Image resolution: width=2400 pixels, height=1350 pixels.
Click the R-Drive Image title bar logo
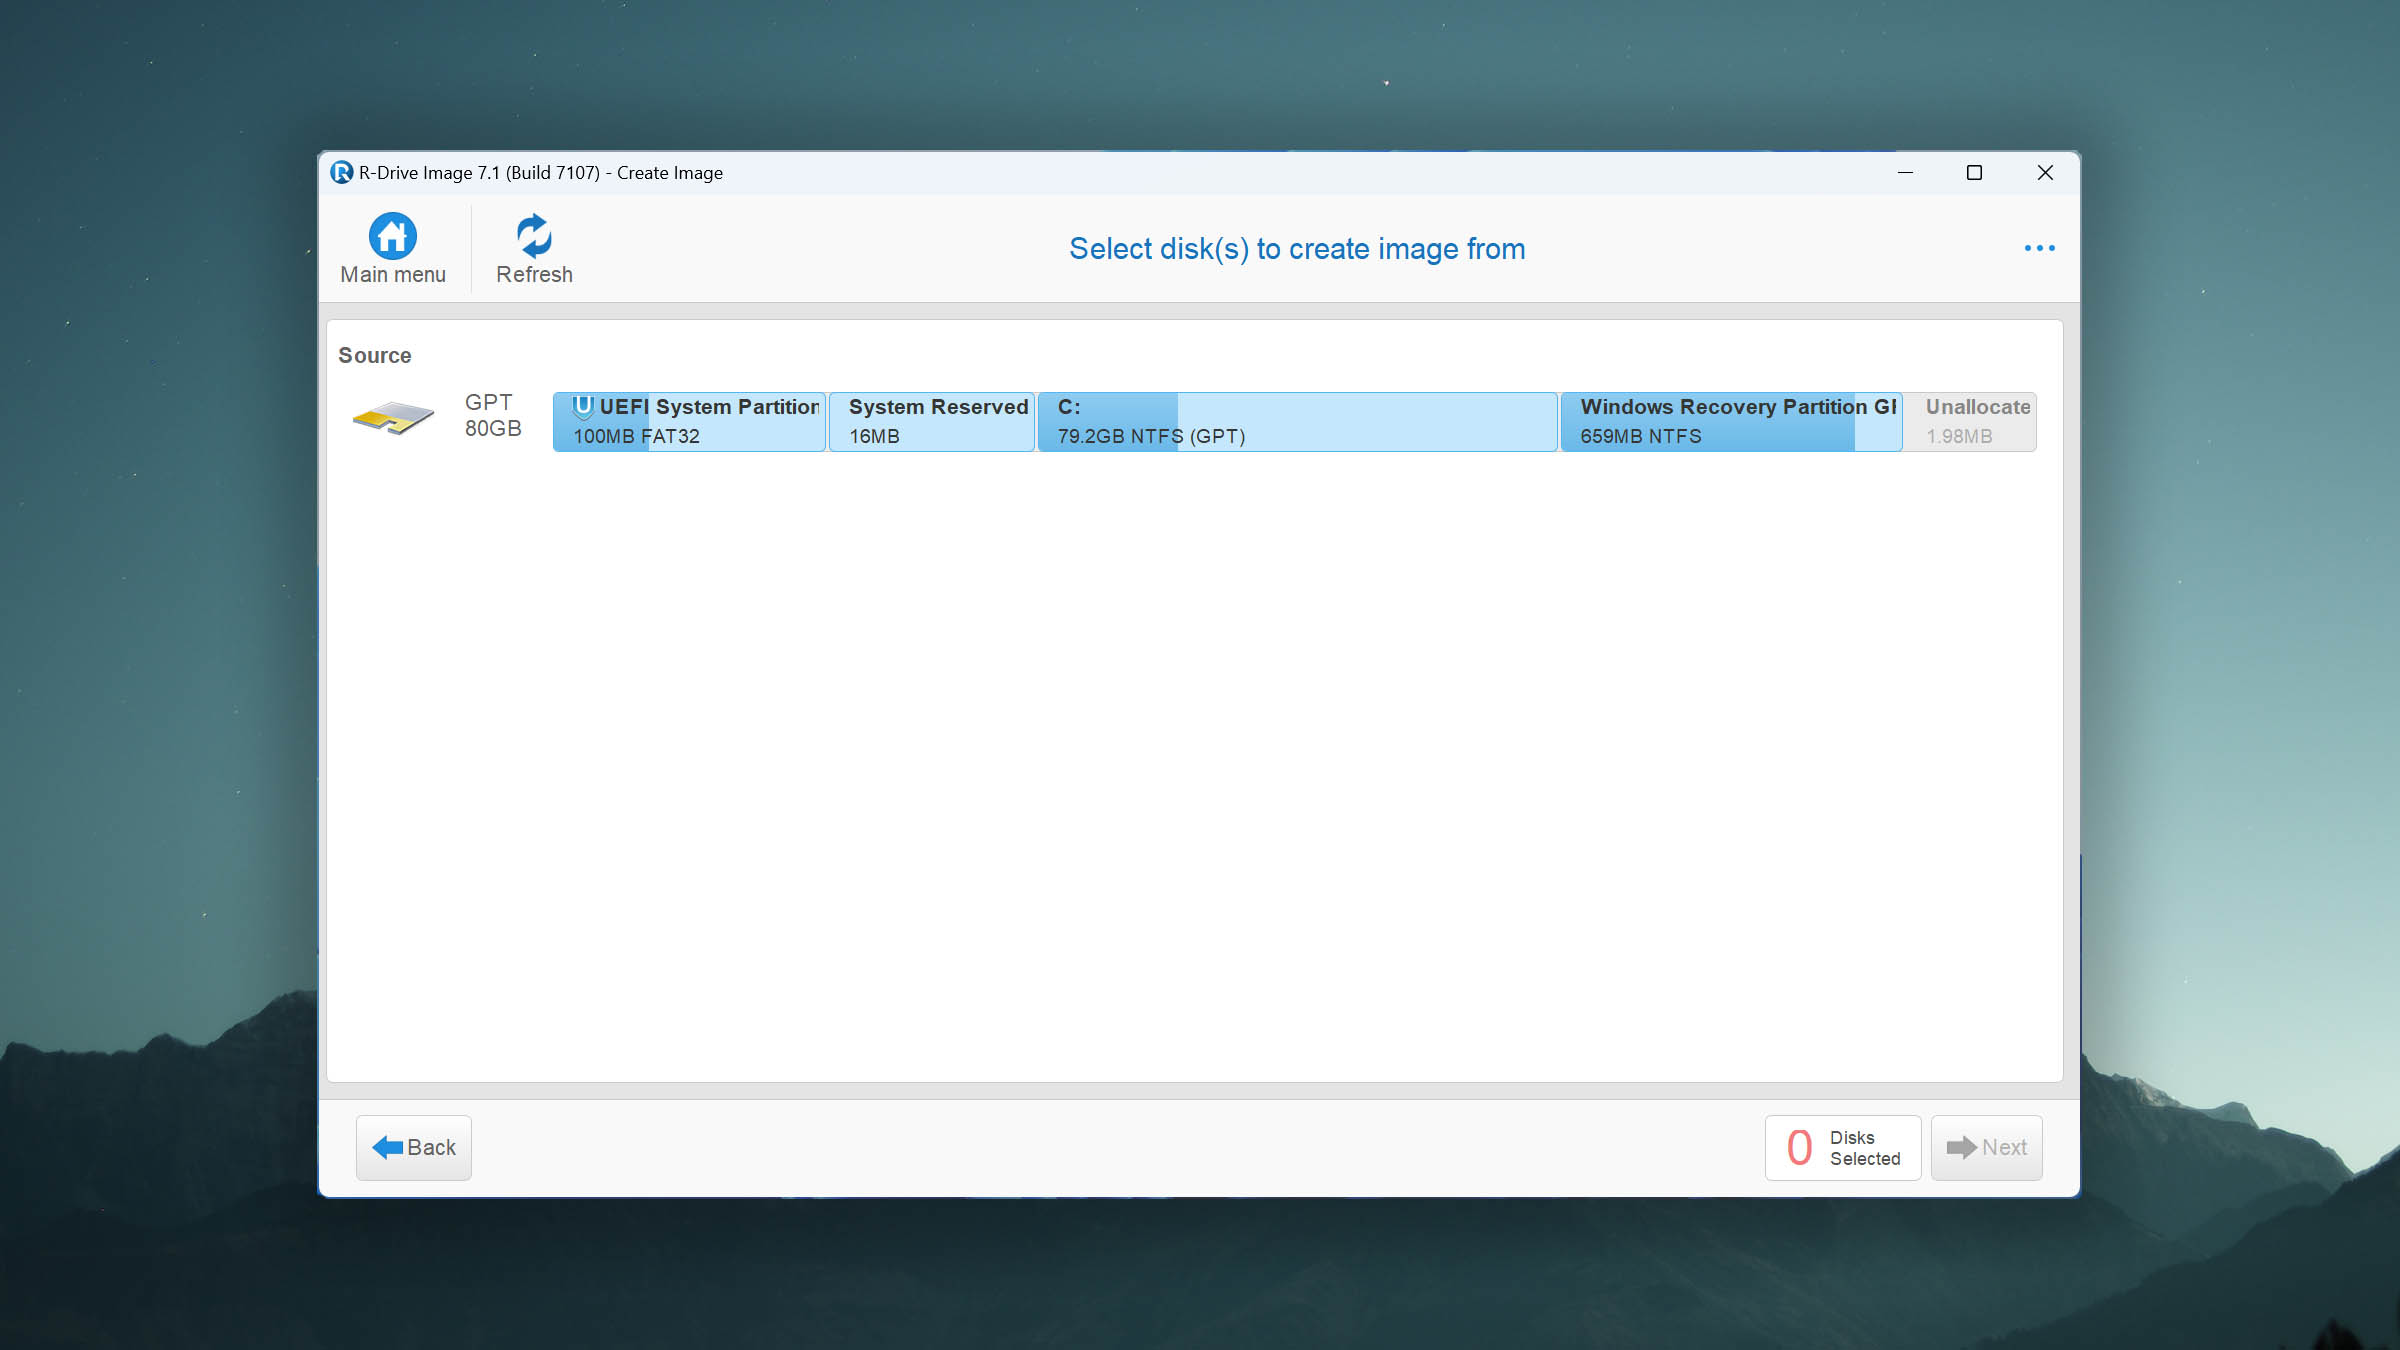(341, 173)
